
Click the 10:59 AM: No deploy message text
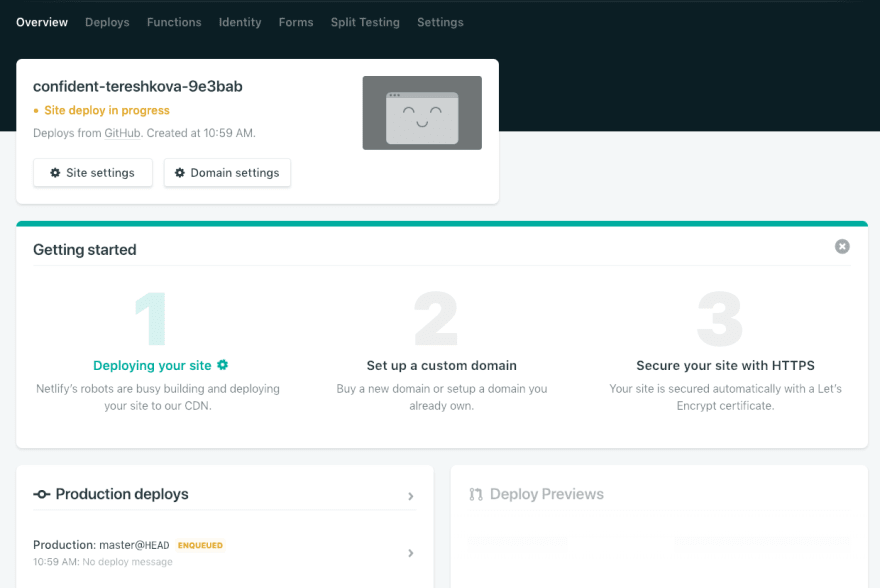[x=103, y=562]
